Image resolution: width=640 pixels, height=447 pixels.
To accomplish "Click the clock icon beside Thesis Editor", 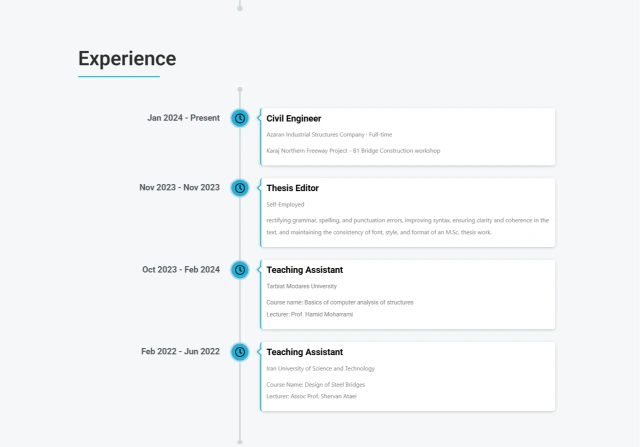I will [x=240, y=188].
